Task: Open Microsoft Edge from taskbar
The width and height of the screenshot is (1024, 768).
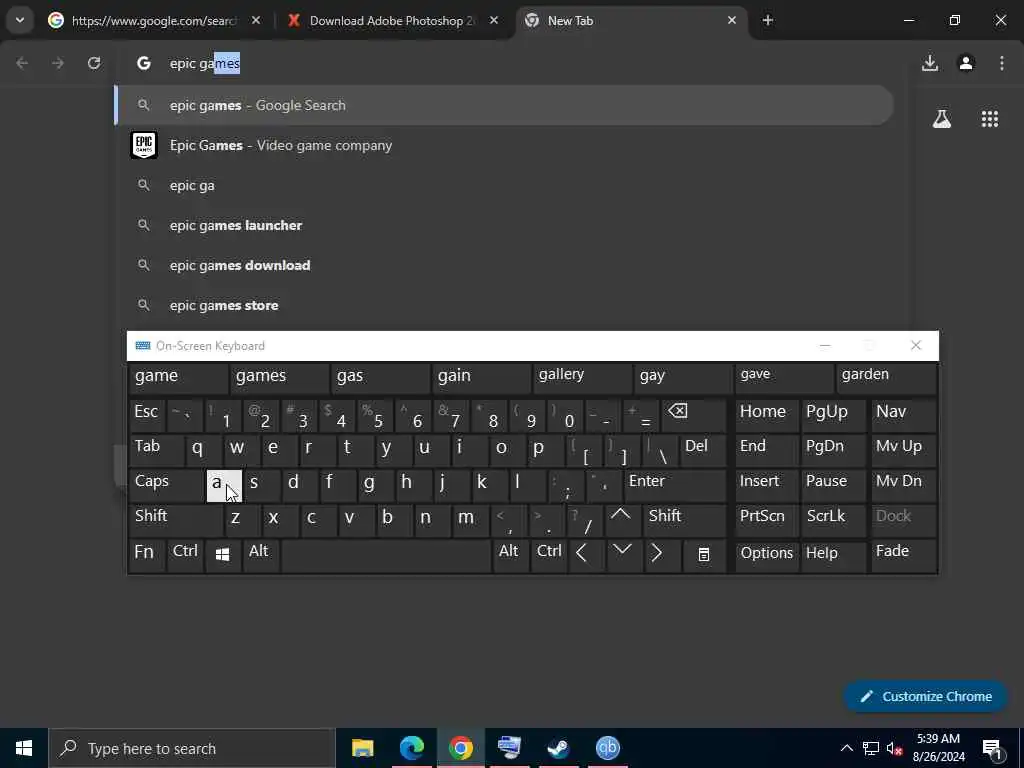Action: [411, 748]
